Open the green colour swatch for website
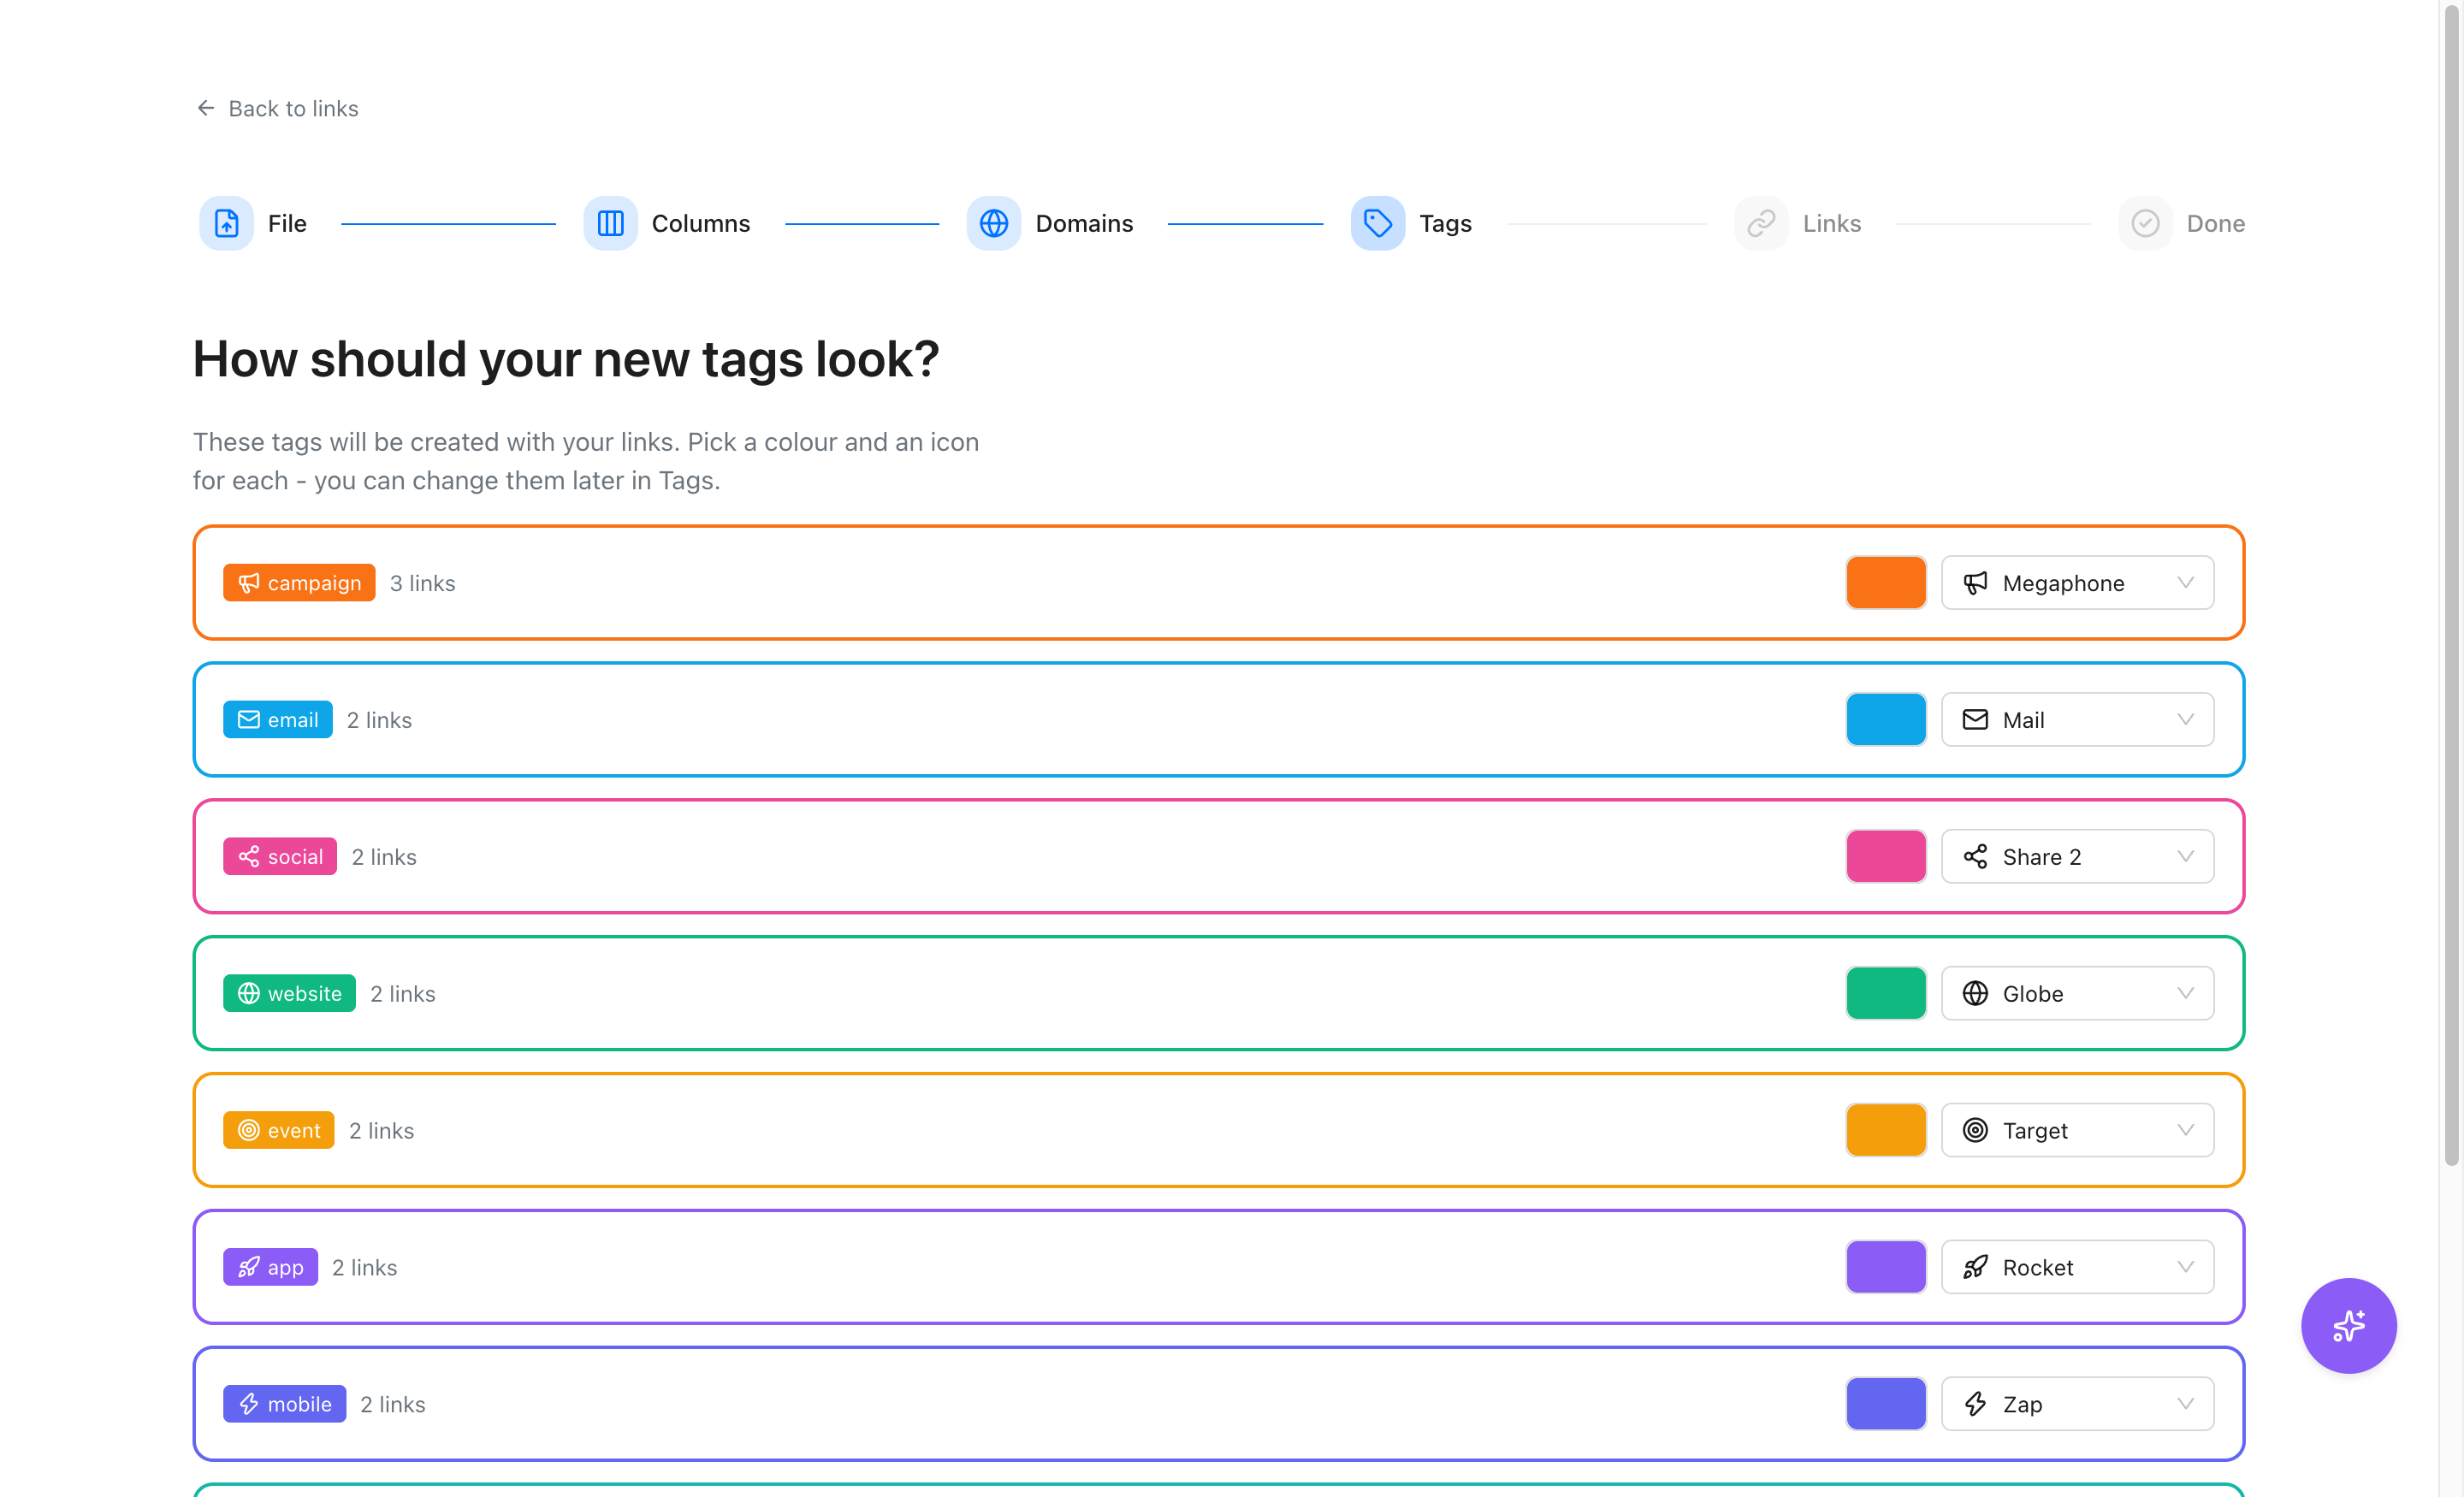Screen dimensions: 2464x1497 1886,994
